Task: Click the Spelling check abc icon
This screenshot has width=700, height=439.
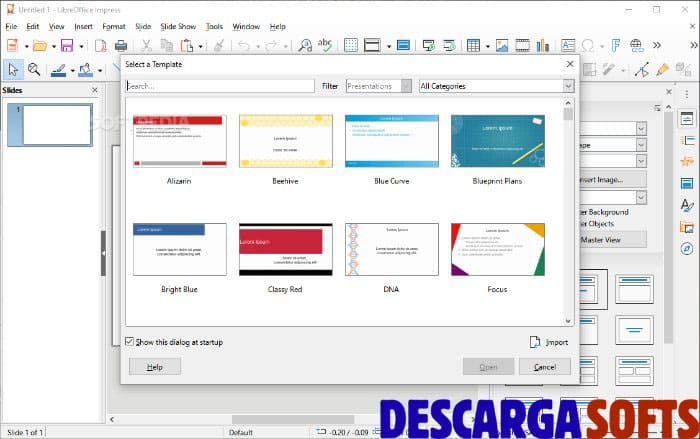Action: (325, 45)
